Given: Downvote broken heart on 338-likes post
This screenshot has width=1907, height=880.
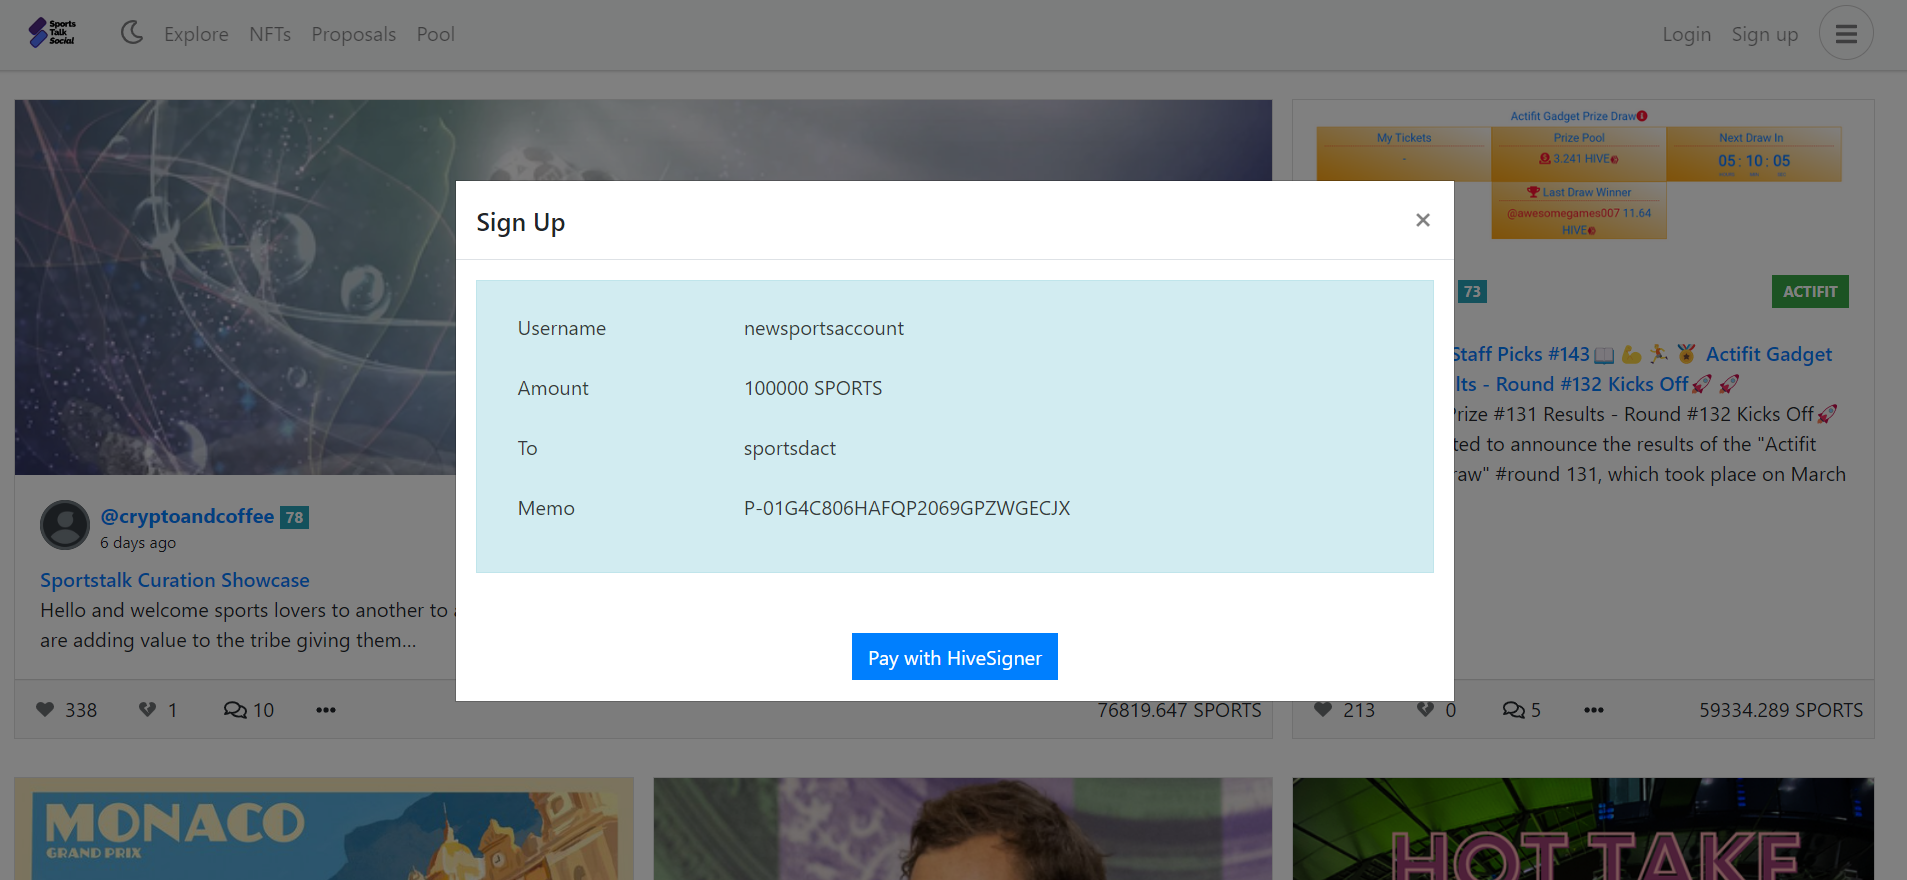Looking at the screenshot, I should pyautogui.click(x=147, y=709).
